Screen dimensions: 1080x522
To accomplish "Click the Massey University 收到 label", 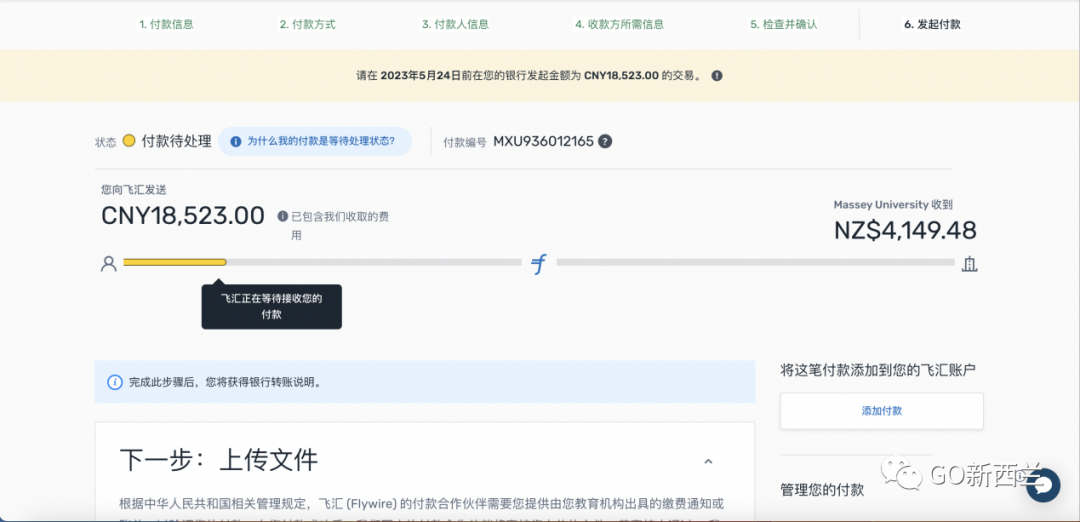I will pyautogui.click(x=893, y=205).
